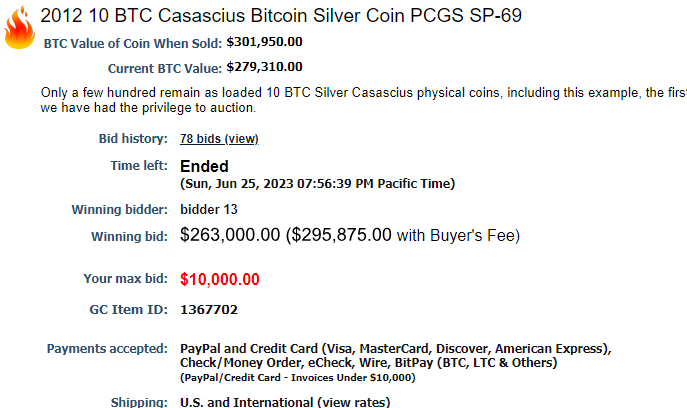Click the Payments accepted label
This screenshot has width=687, height=408.
107,349
